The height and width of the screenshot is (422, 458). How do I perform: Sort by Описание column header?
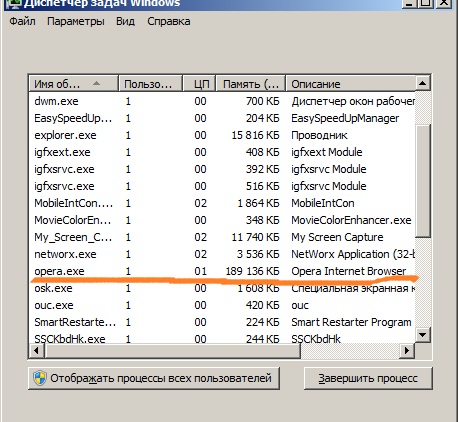pyautogui.click(x=351, y=84)
